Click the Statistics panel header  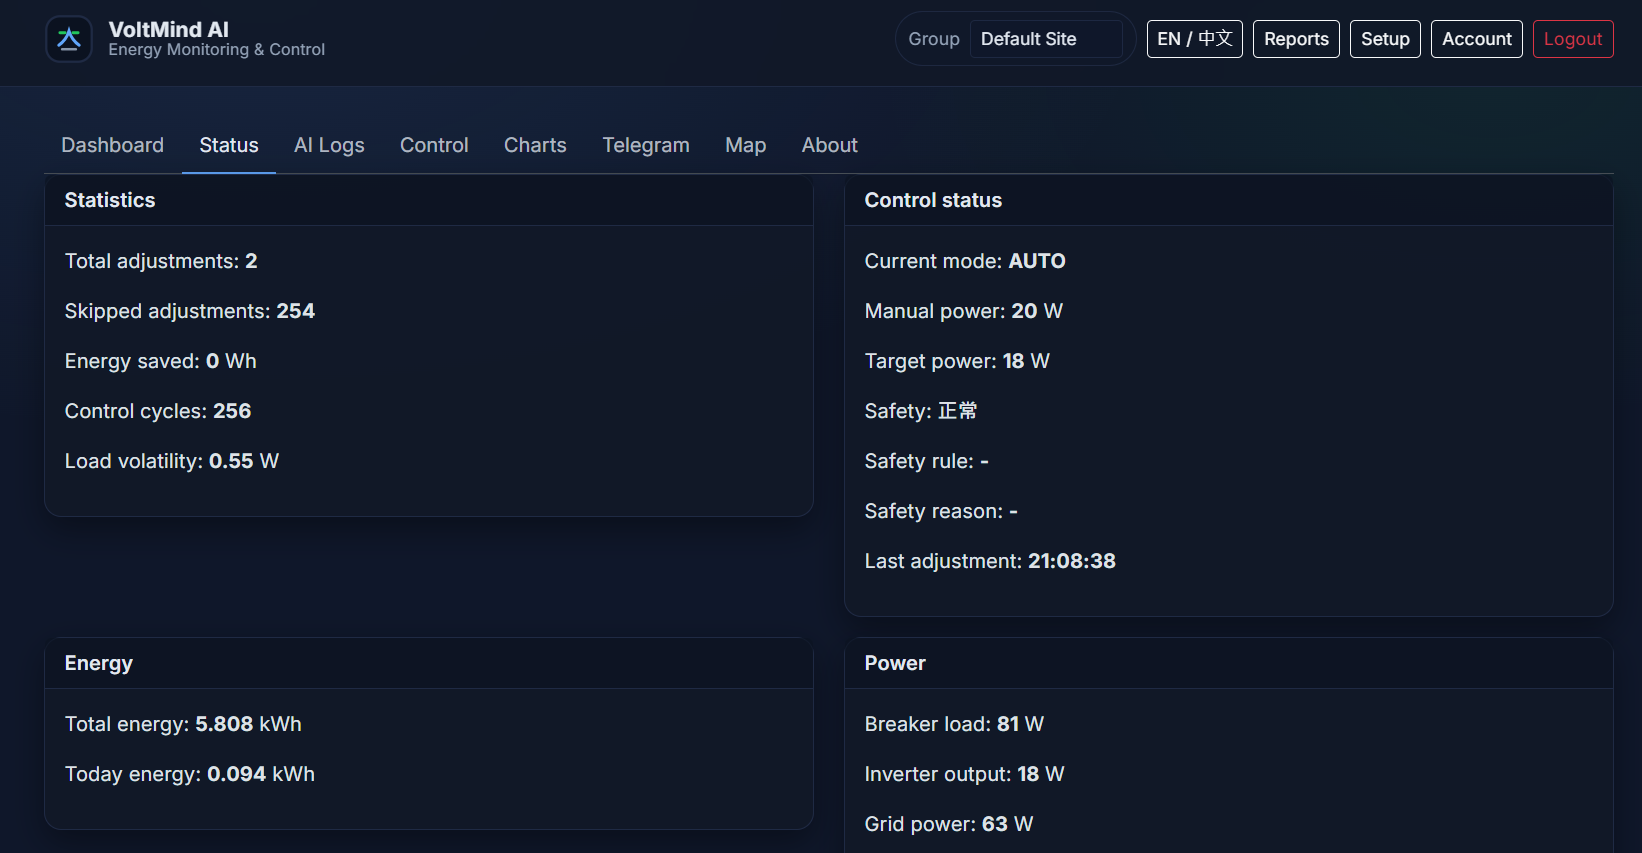110,200
